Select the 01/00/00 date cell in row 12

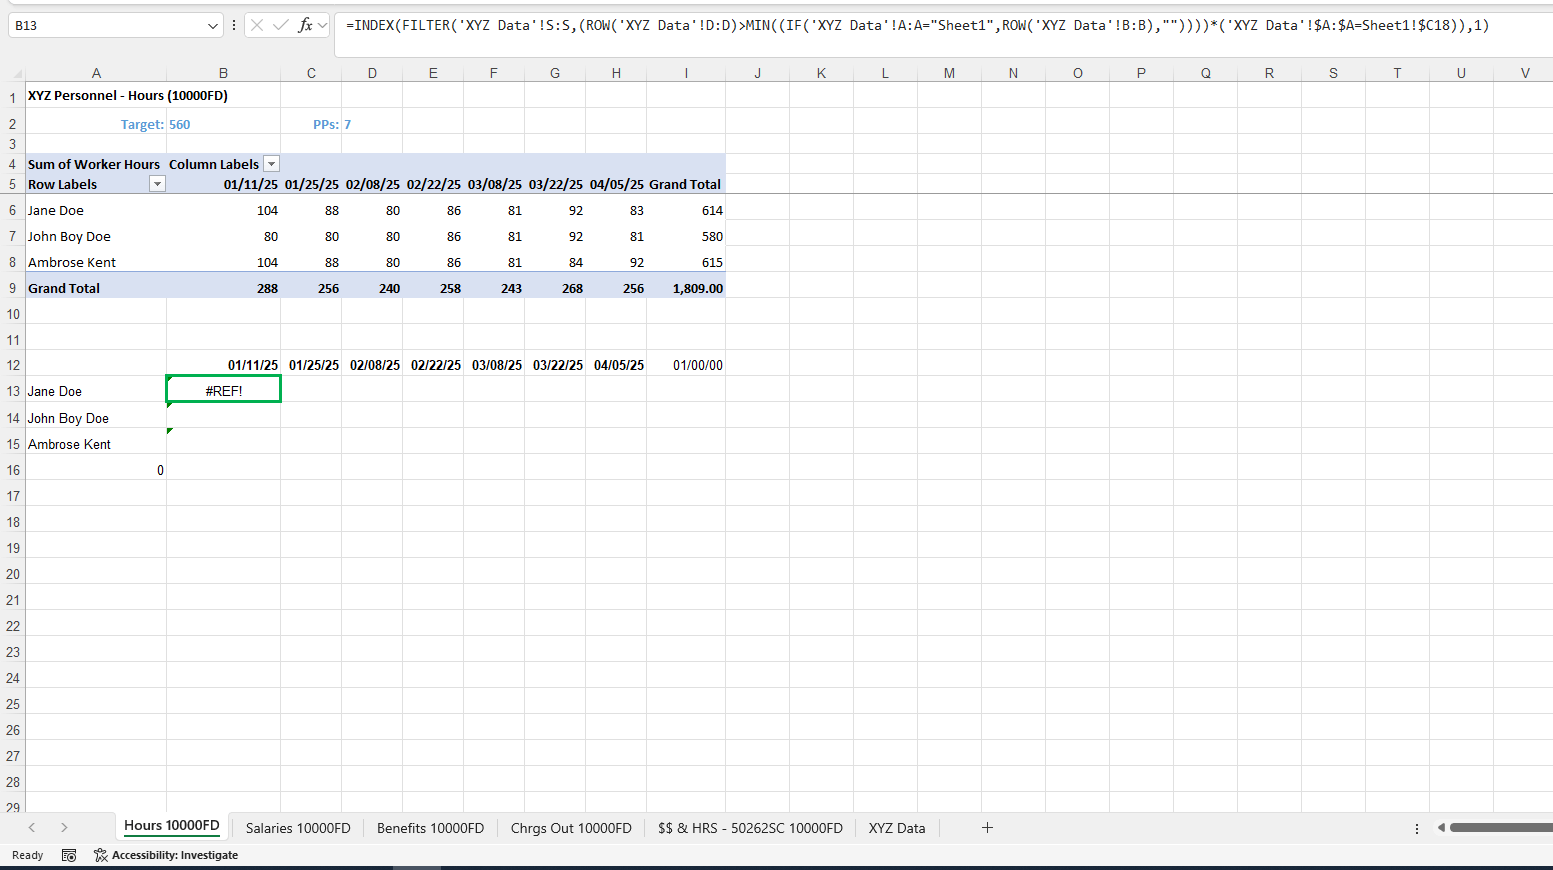click(x=686, y=366)
